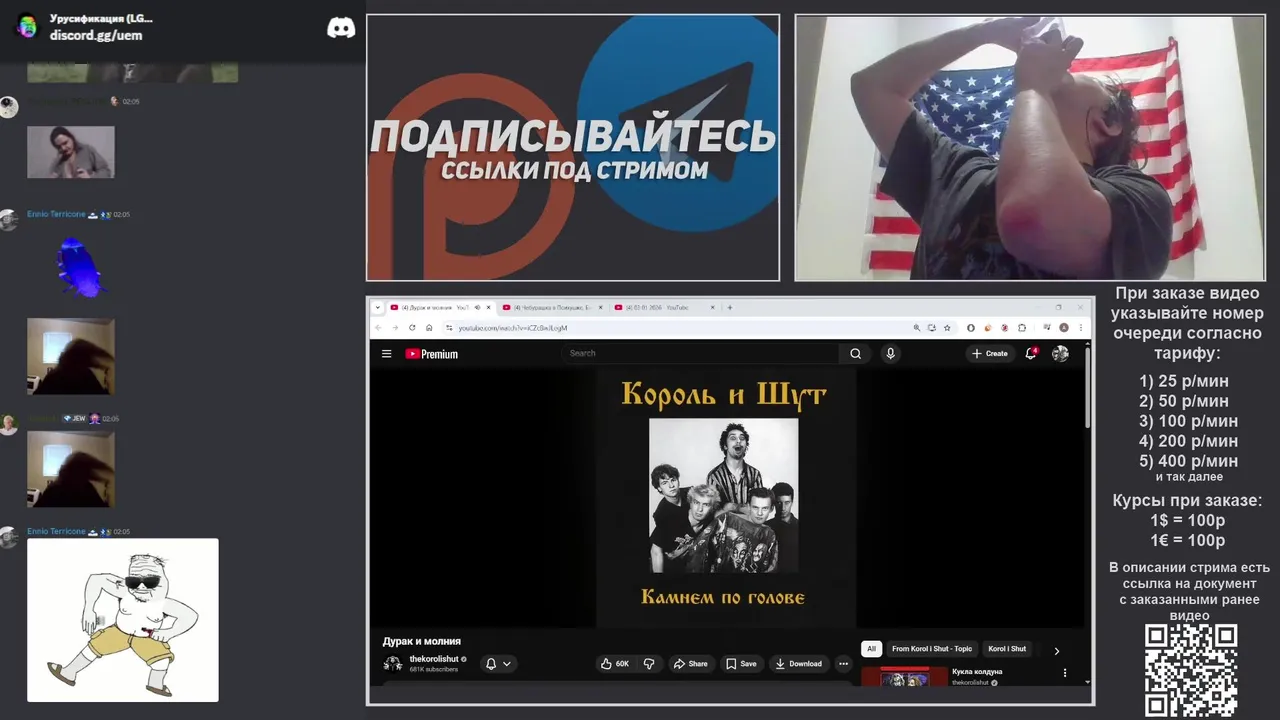Open the browser three-dot menu
This screenshot has width=1280, height=720.
coord(1081,327)
